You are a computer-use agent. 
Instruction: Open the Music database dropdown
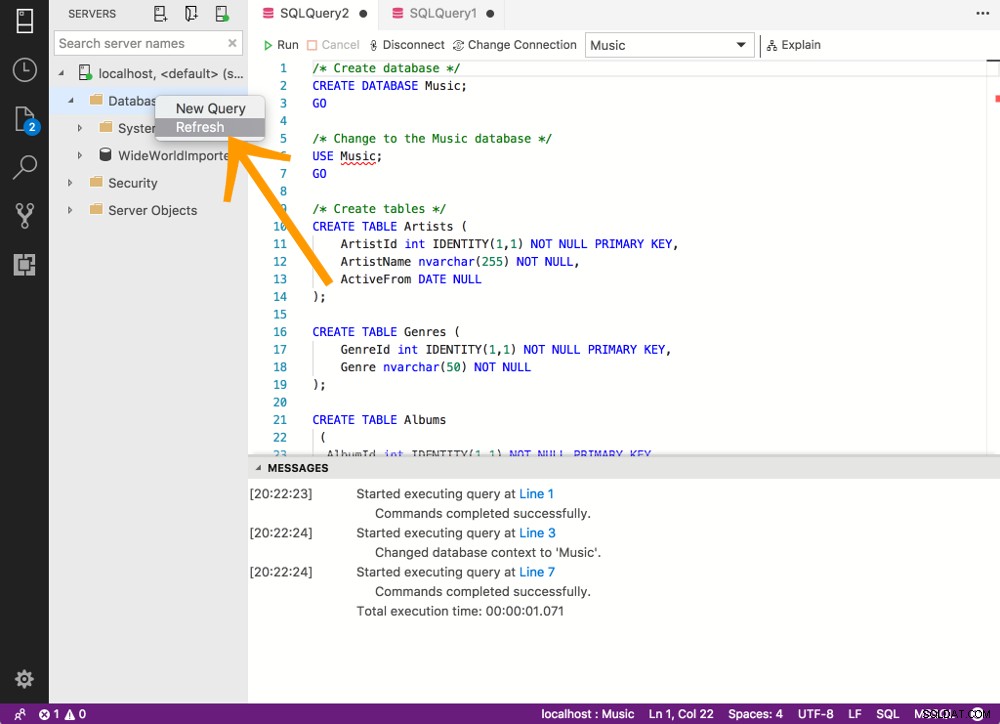tap(669, 45)
